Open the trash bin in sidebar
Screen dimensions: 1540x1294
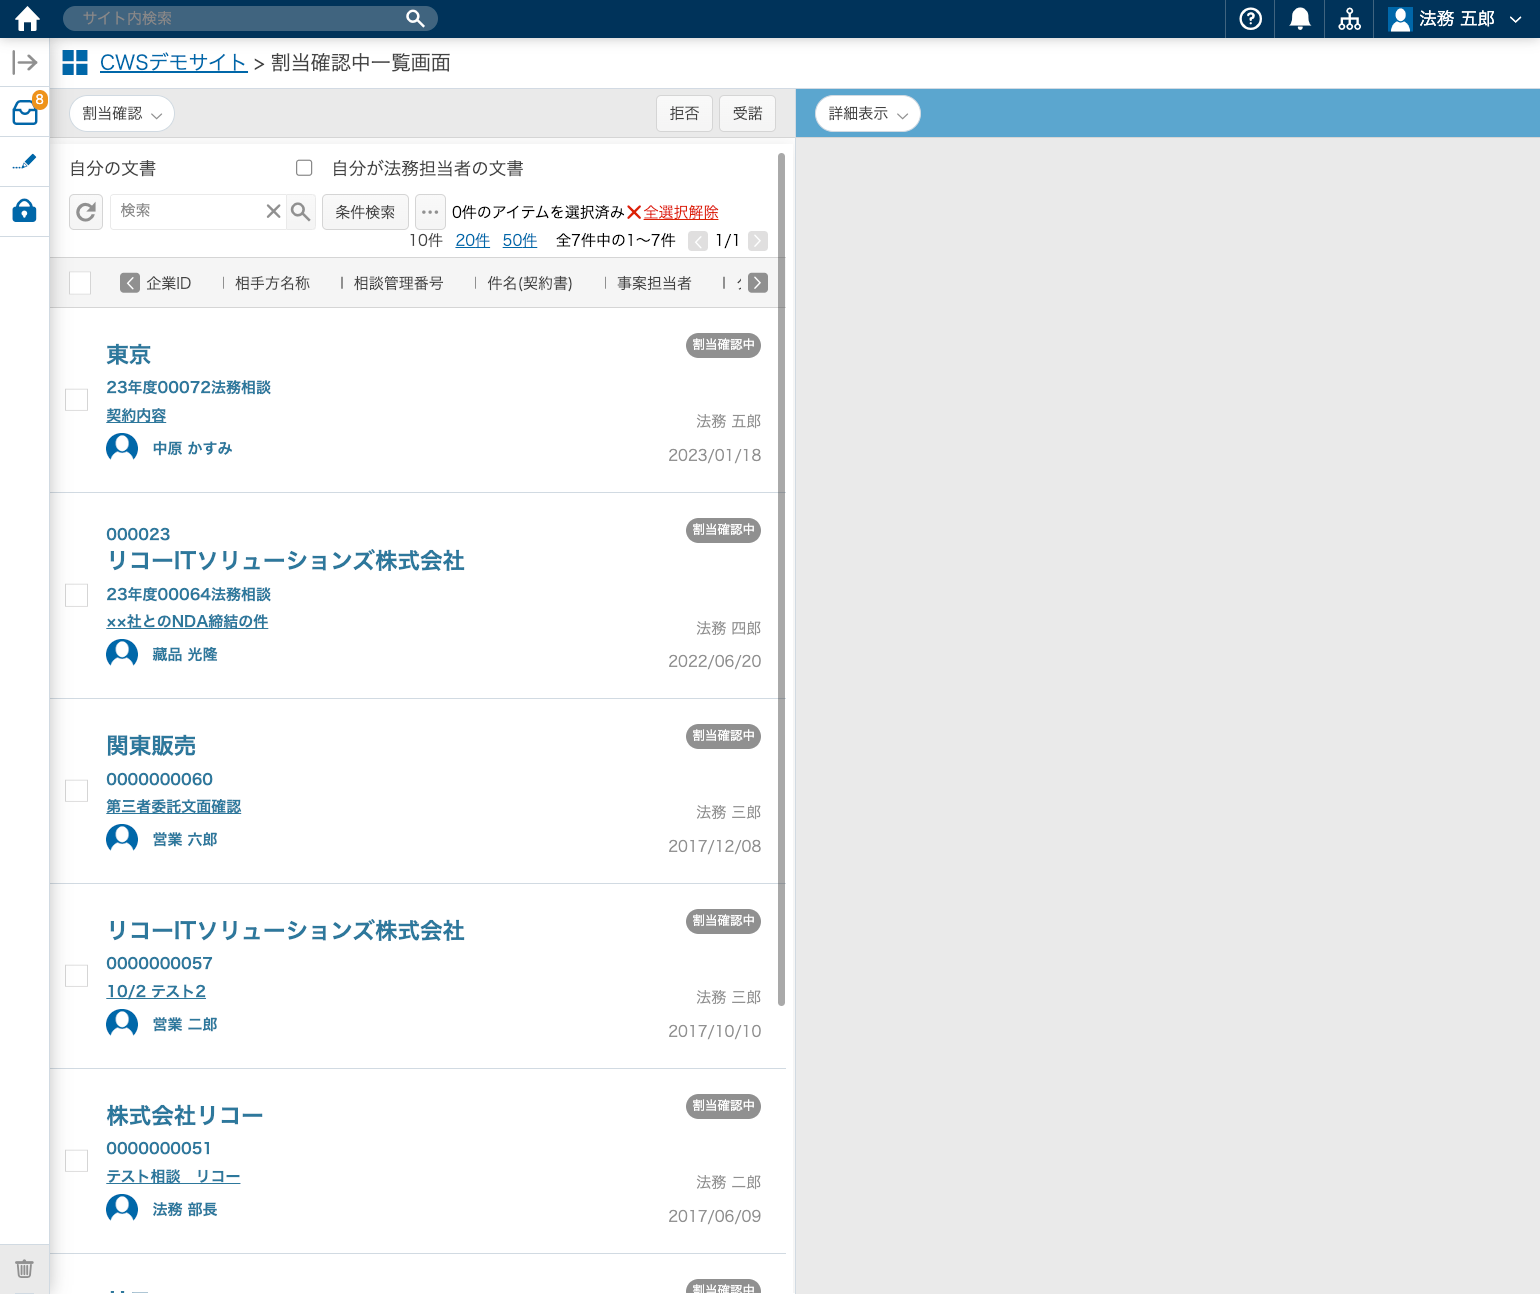coord(25,1268)
